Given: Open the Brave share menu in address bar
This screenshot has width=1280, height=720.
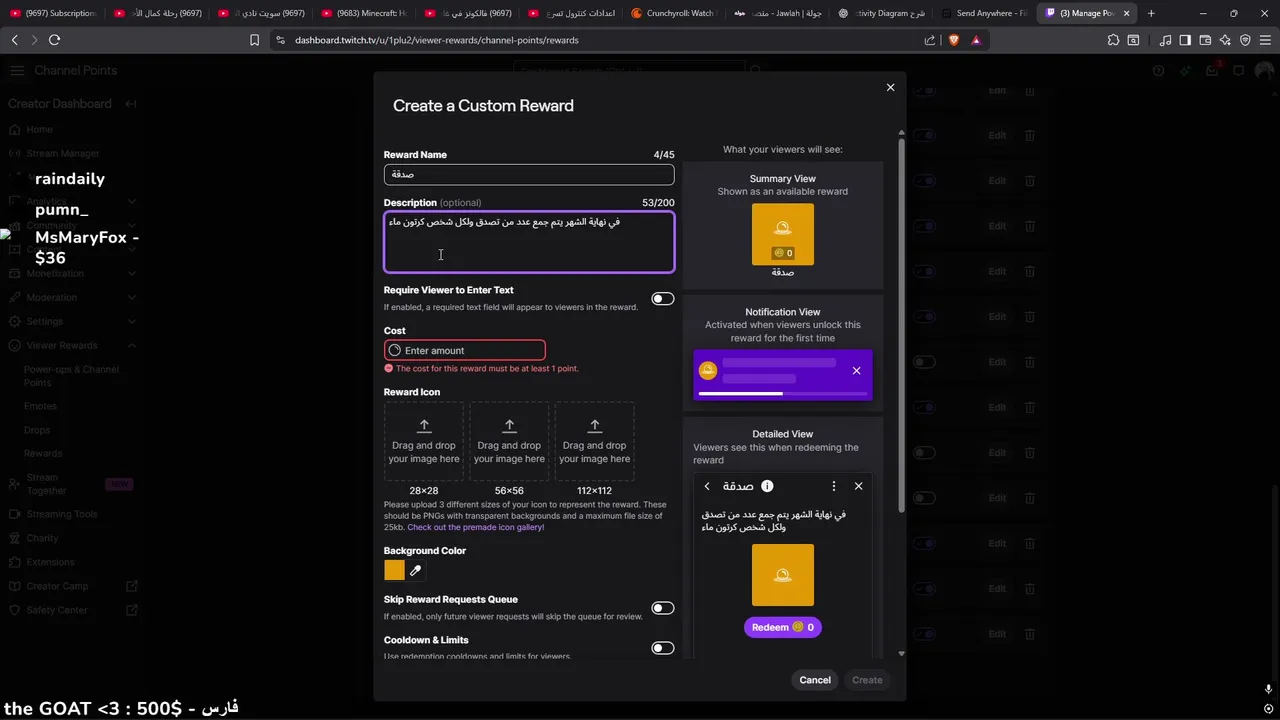Looking at the screenshot, I should click(x=930, y=40).
